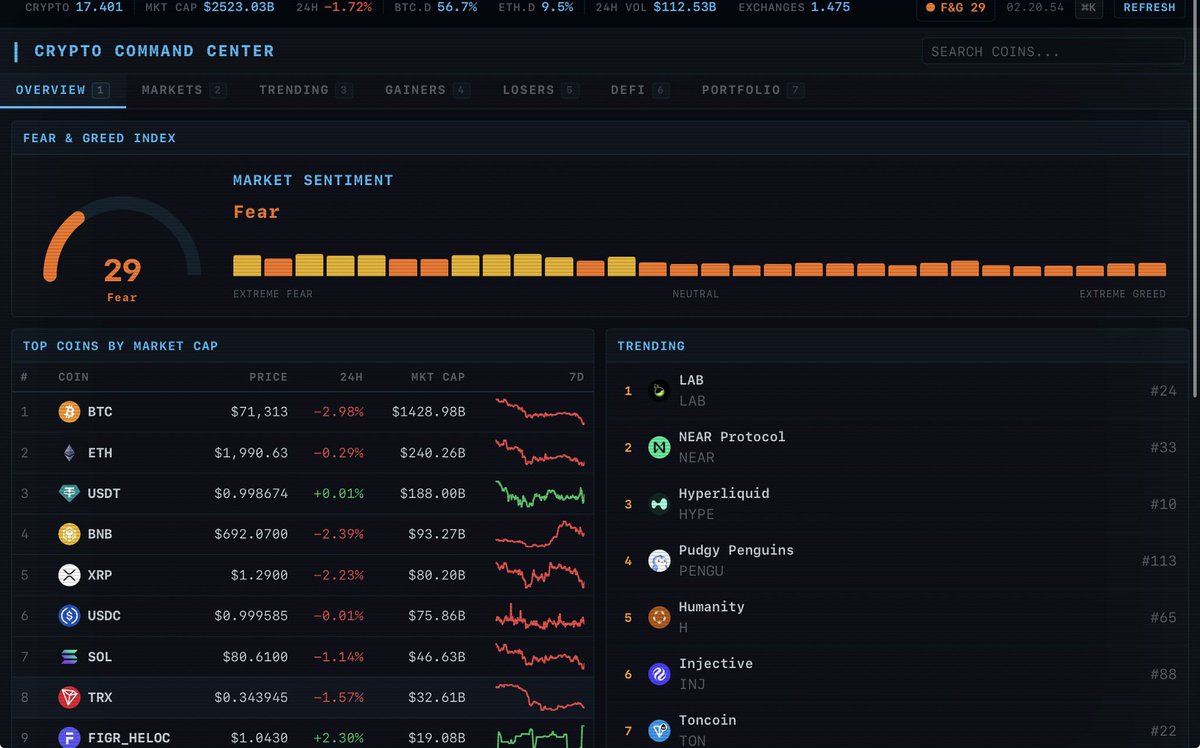The image size is (1200, 748).
Task: Click the first yellow sentiment history bar
Action: [247, 265]
